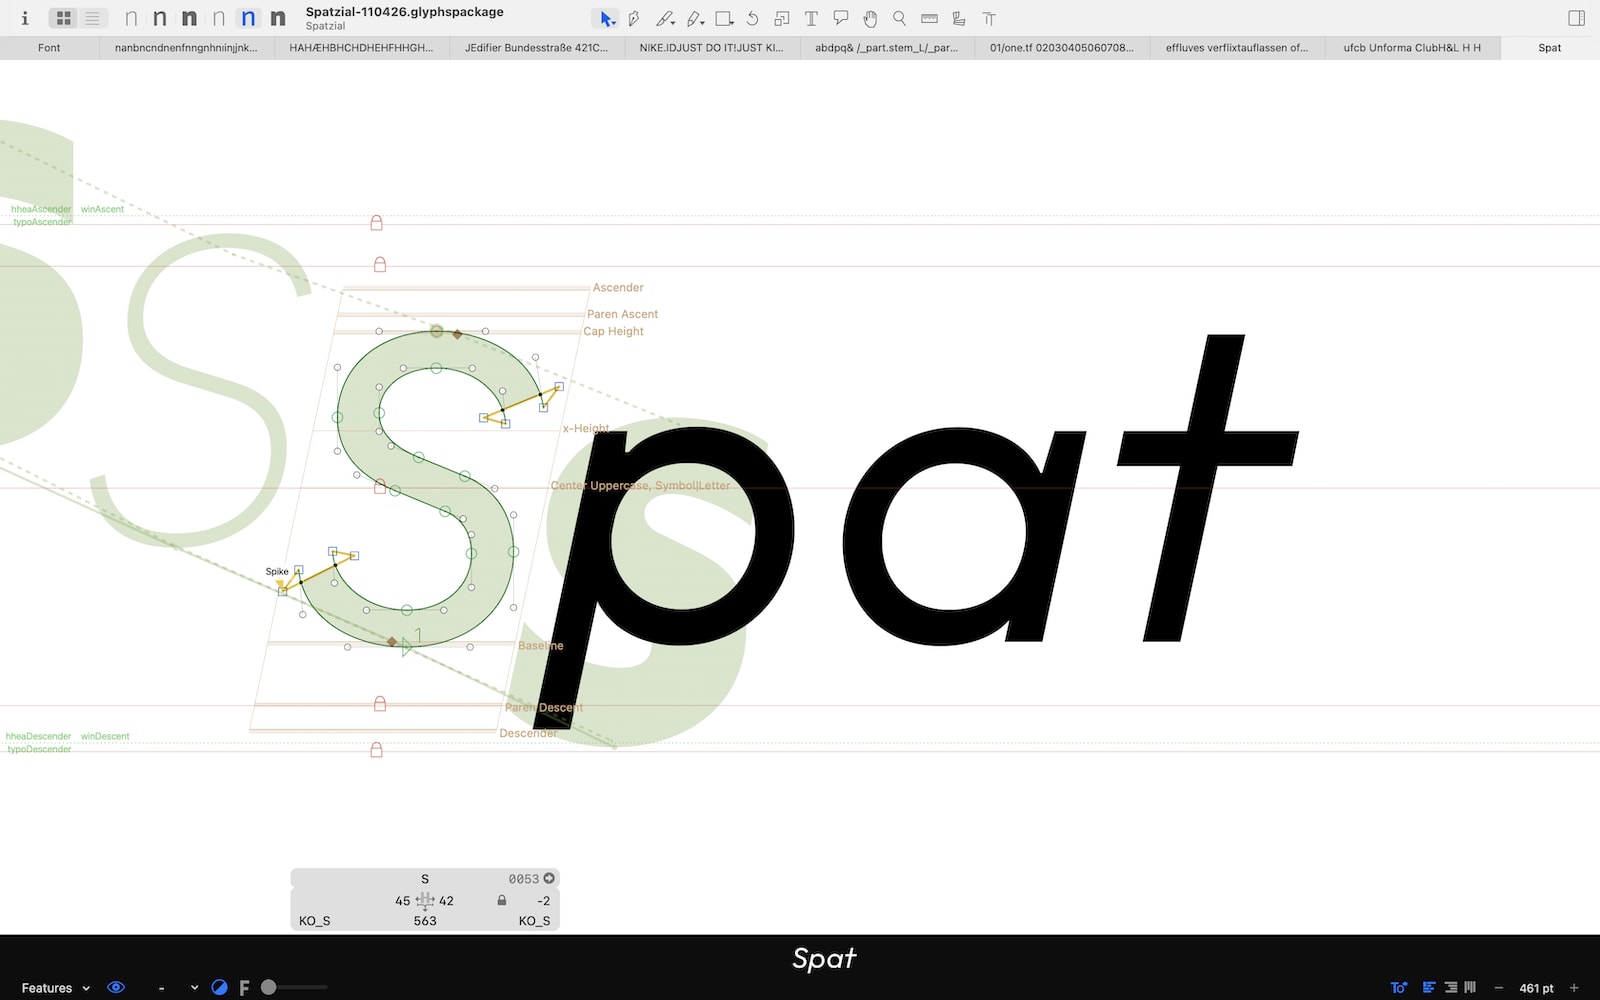The height and width of the screenshot is (1000, 1600).
Task: Select the fourth thin italic master n icon
Action: pyautogui.click(x=219, y=18)
